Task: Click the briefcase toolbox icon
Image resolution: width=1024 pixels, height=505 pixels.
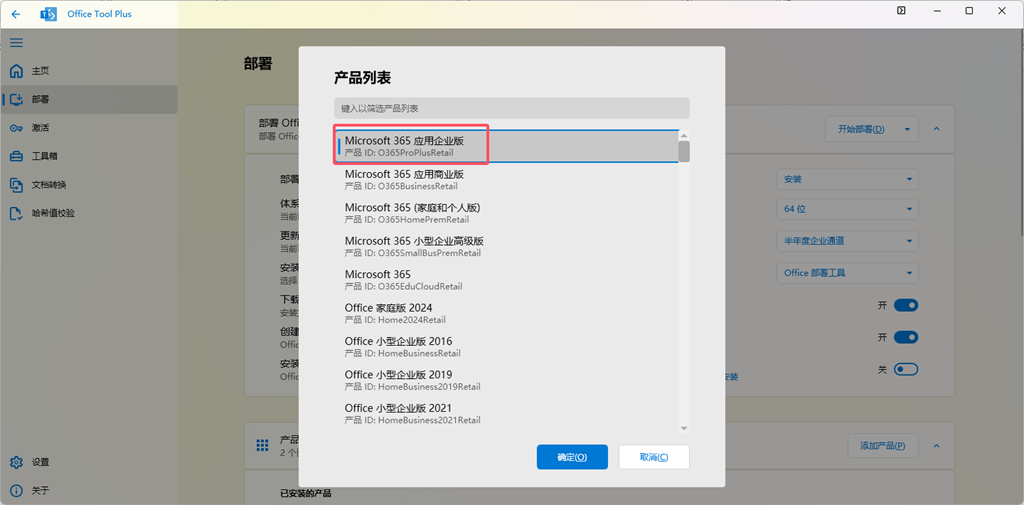Action: tap(17, 156)
